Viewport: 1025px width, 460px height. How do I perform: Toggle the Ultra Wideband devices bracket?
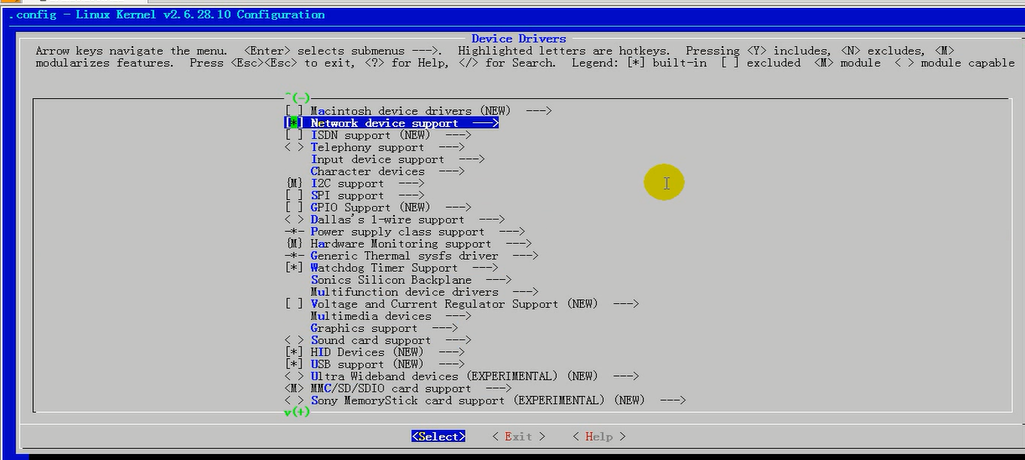tap(294, 376)
